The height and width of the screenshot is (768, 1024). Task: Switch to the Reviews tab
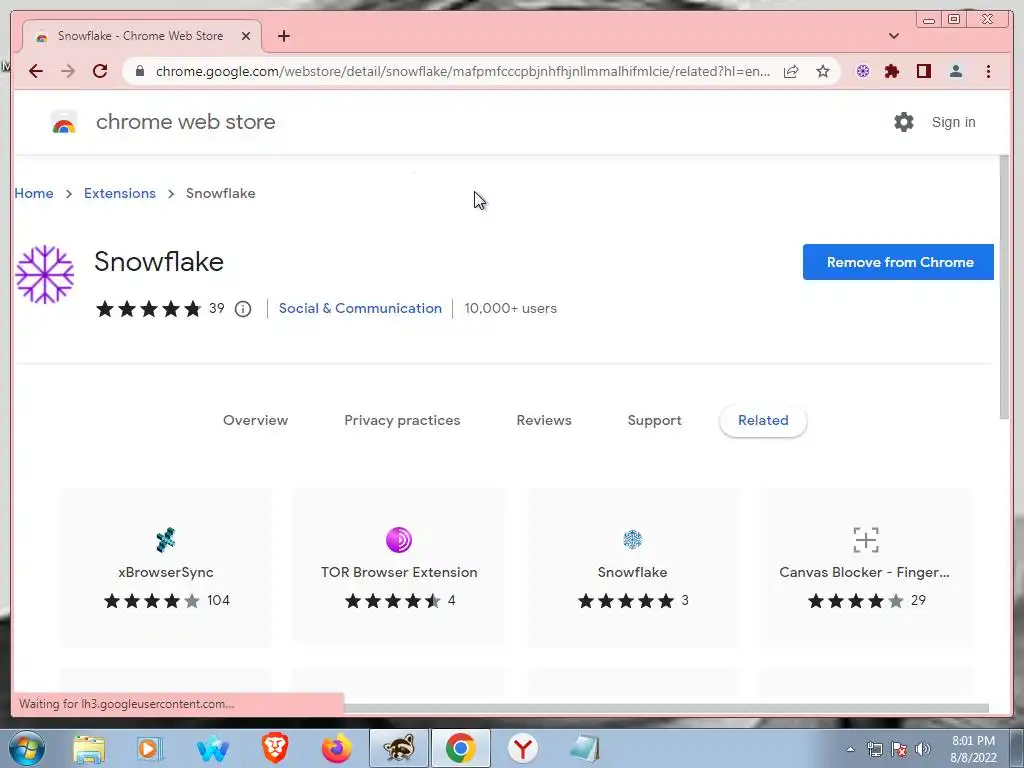click(544, 421)
